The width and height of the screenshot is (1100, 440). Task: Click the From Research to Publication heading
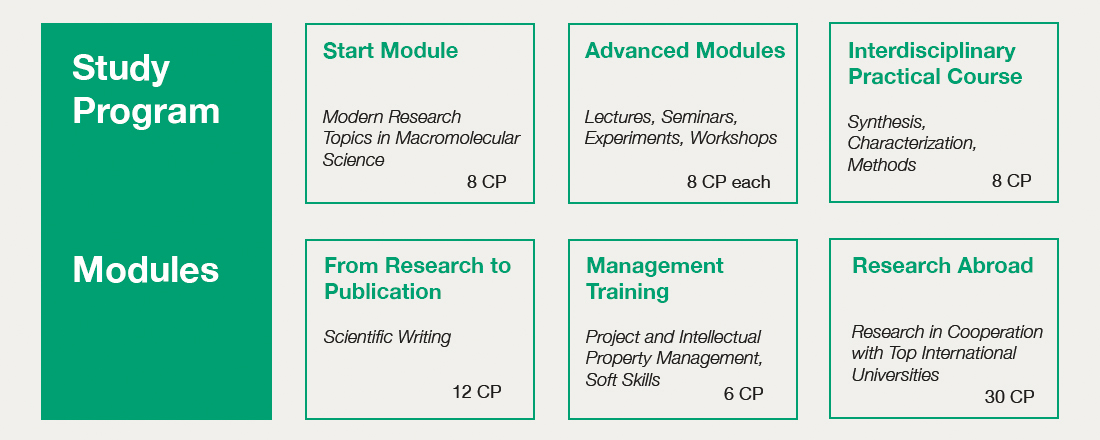pos(417,278)
